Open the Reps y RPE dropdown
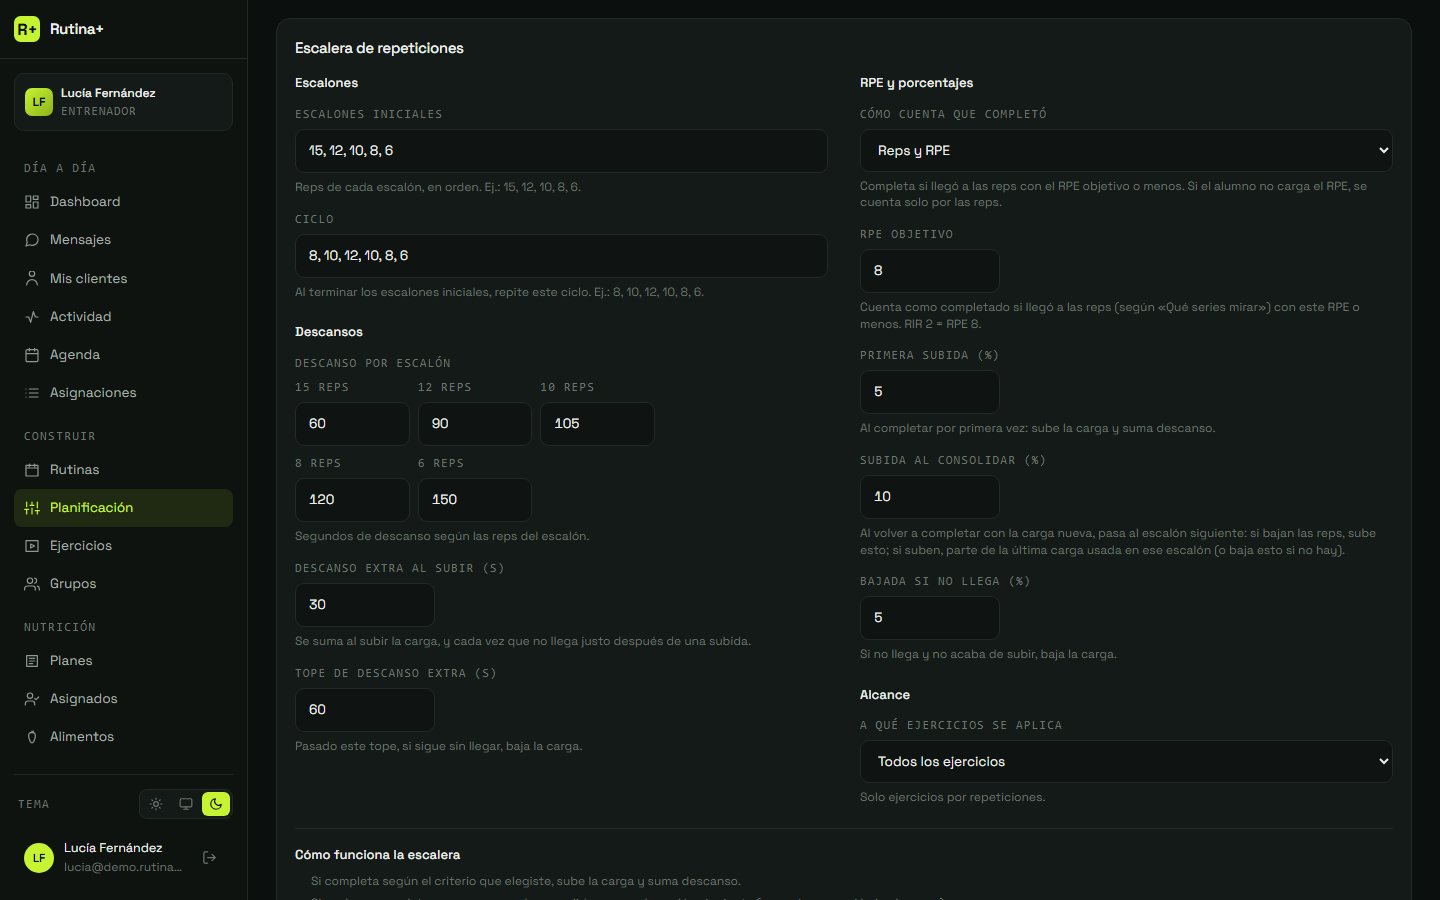The height and width of the screenshot is (900, 1440). (x=1126, y=150)
